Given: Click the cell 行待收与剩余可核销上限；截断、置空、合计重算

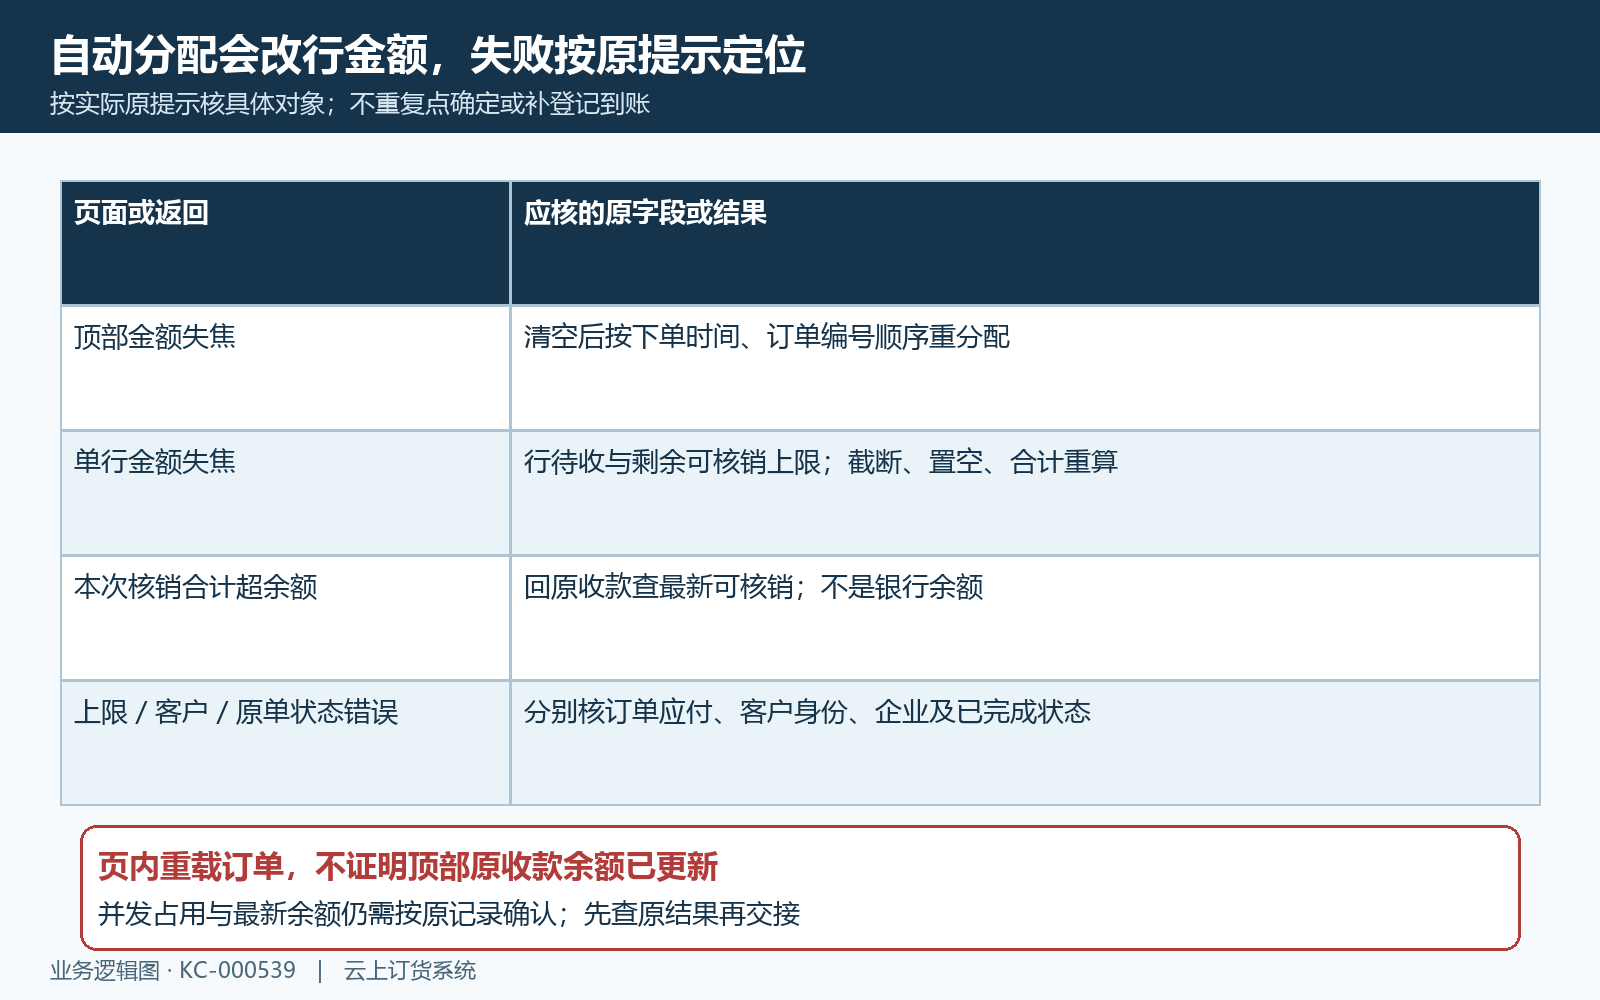Looking at the screenshot, I should coord(1025,493).
